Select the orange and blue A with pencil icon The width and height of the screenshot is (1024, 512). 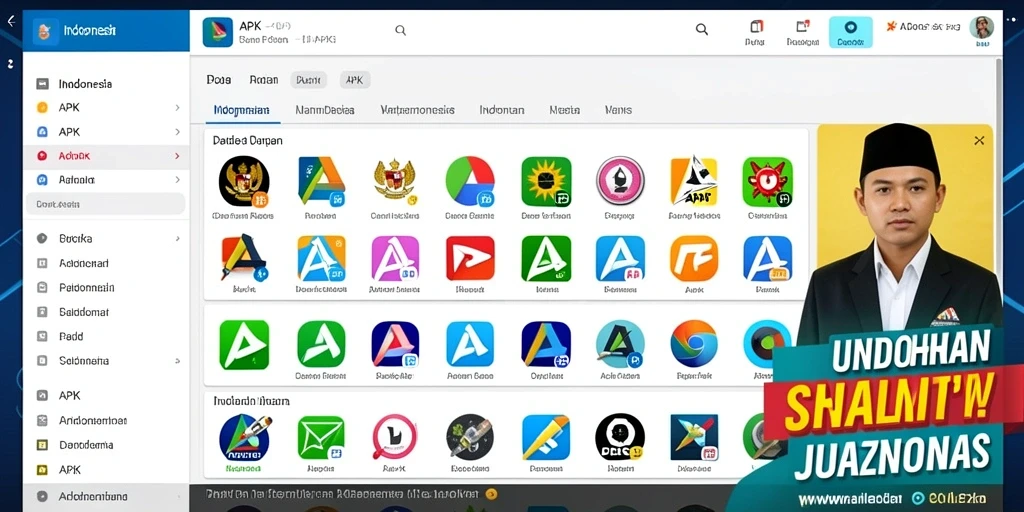pyautogui.click(x=244, y=259)
